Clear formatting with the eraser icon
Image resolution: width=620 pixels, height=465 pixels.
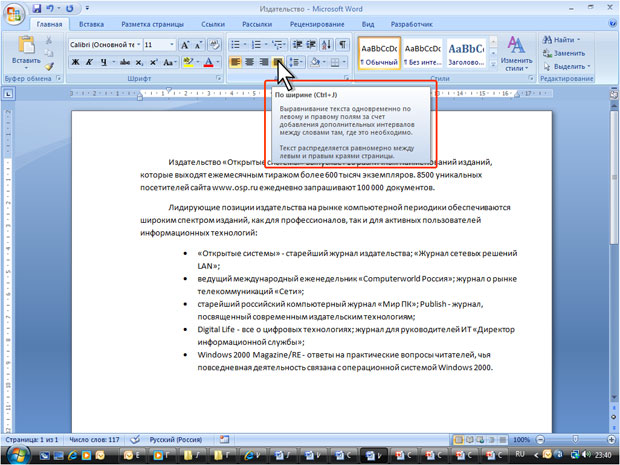pyautogui.click(x=214, y=45)
